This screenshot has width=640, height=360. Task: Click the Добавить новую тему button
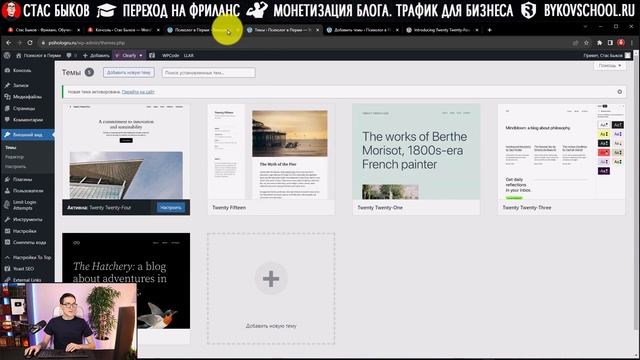click(129, 73)
